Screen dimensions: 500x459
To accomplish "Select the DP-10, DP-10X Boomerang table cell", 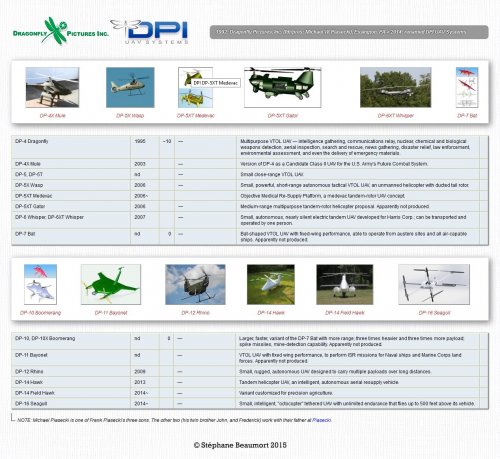I will [x=71, y=341].
